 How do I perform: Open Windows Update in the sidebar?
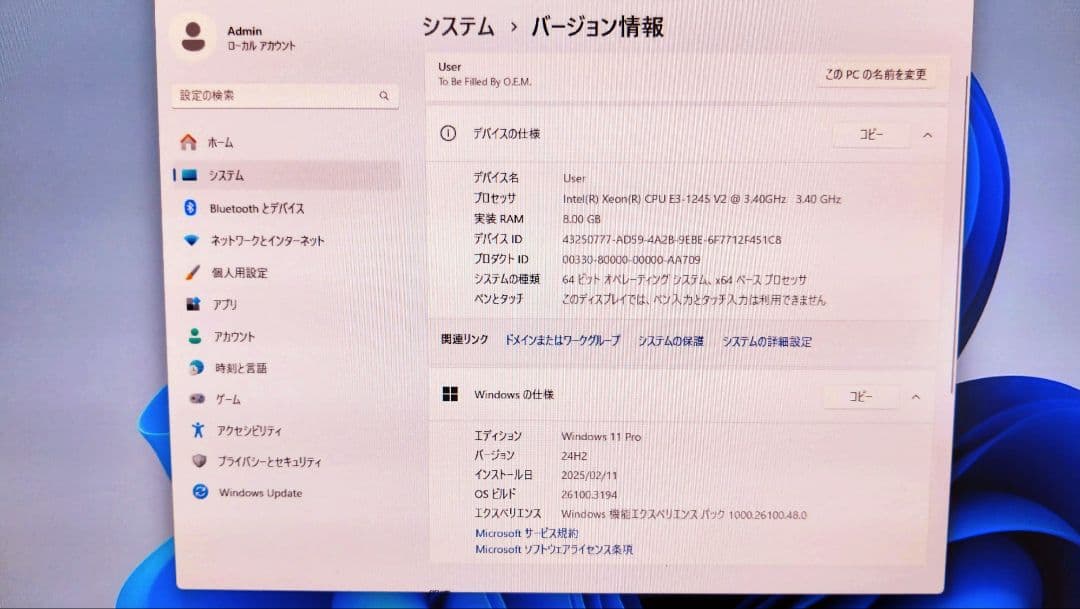click(x=258, y=492)
